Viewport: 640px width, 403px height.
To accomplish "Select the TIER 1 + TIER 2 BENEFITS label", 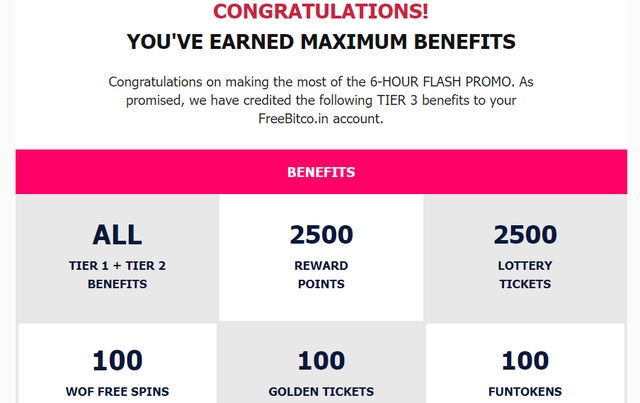I will point(117,275).
